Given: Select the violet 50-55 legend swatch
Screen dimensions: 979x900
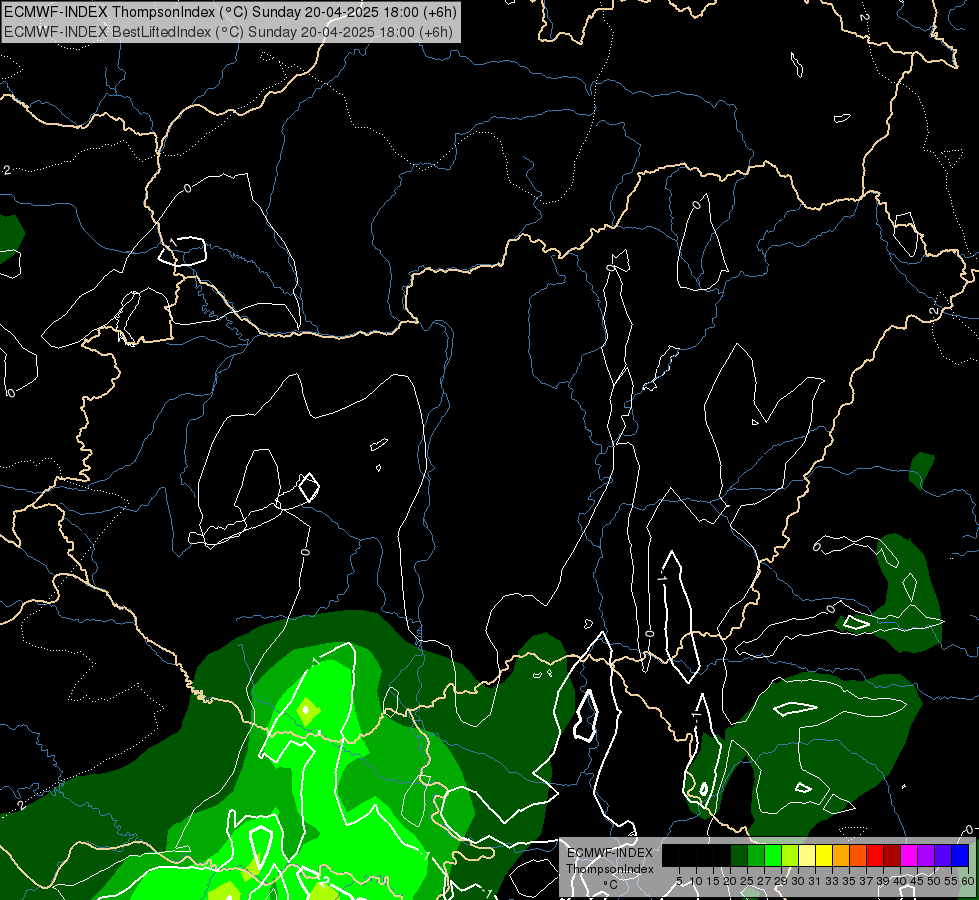Looking at the screenshot, I should coord(943,855).
